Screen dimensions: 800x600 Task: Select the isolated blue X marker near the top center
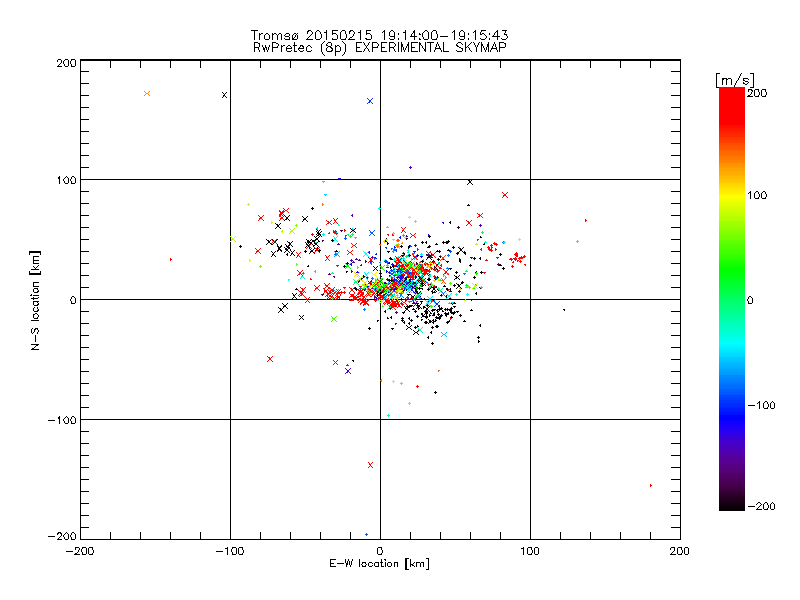coord(370,101)
